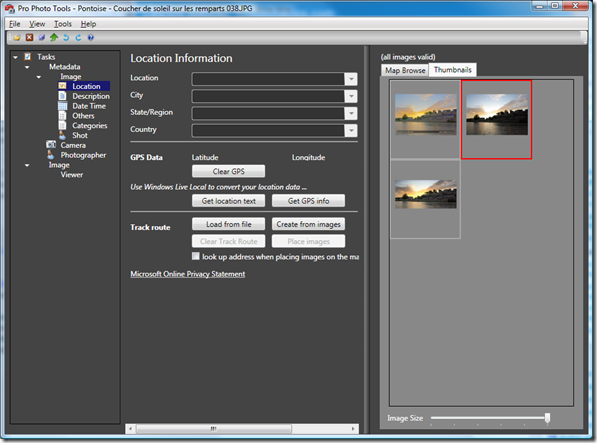597x443 pixels.
Task: Open the Tools menu
Action: coord(62,24)
